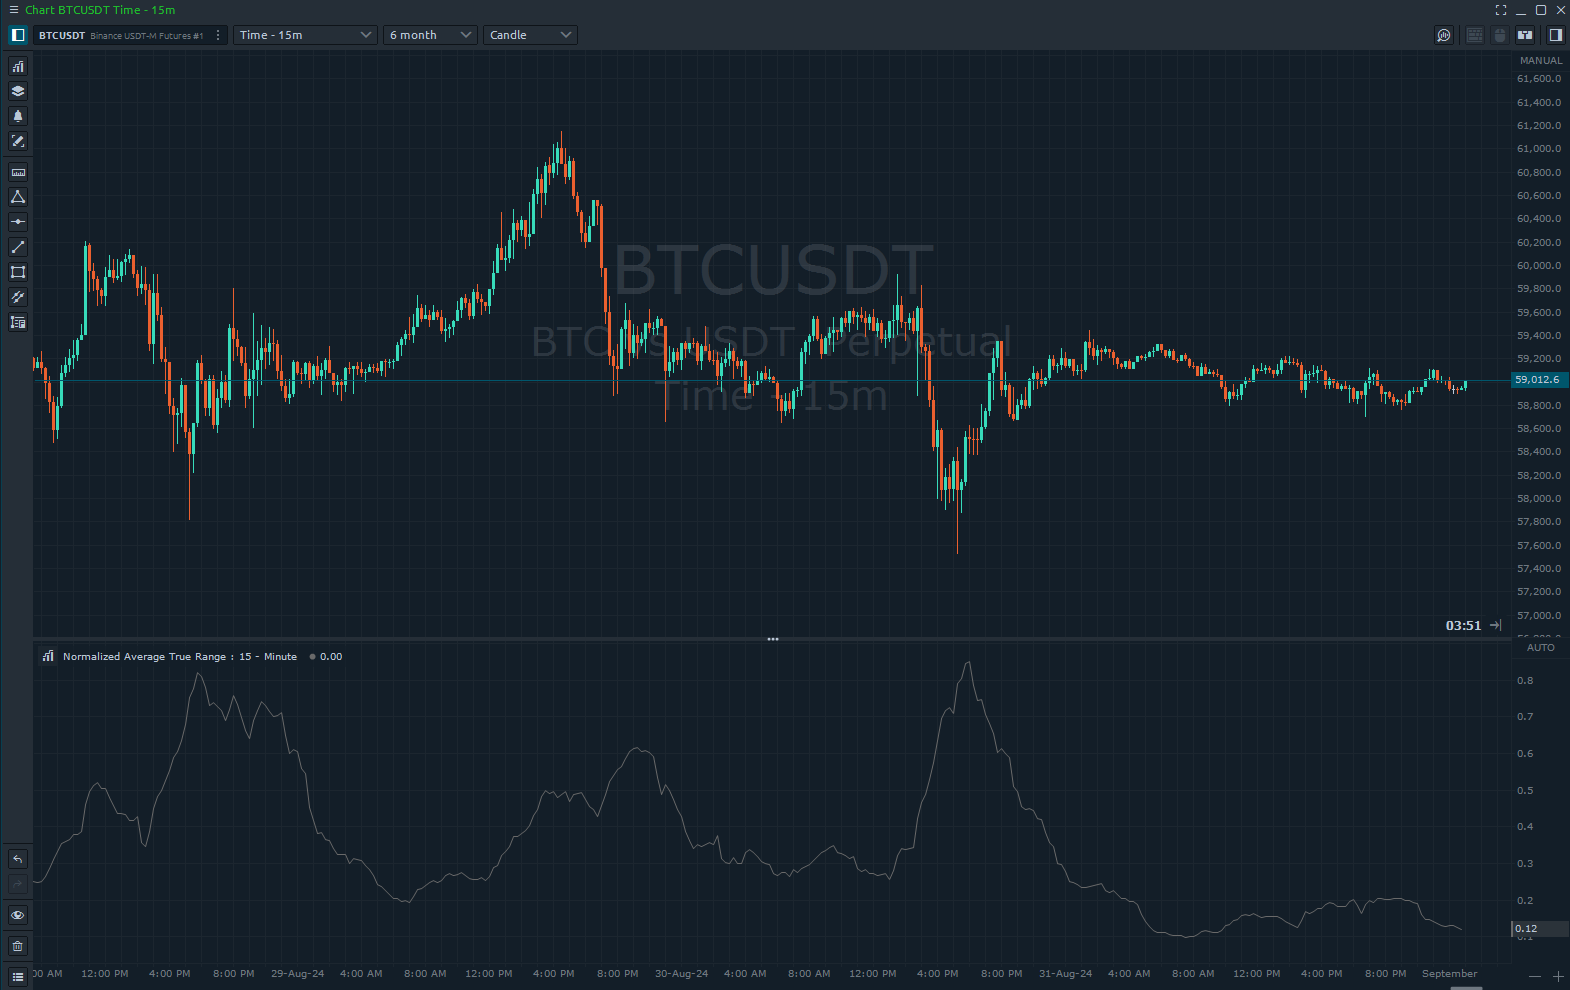
Task: Click the 31-Aug-24 date label on time axis
Action: tap(1066, 974)
